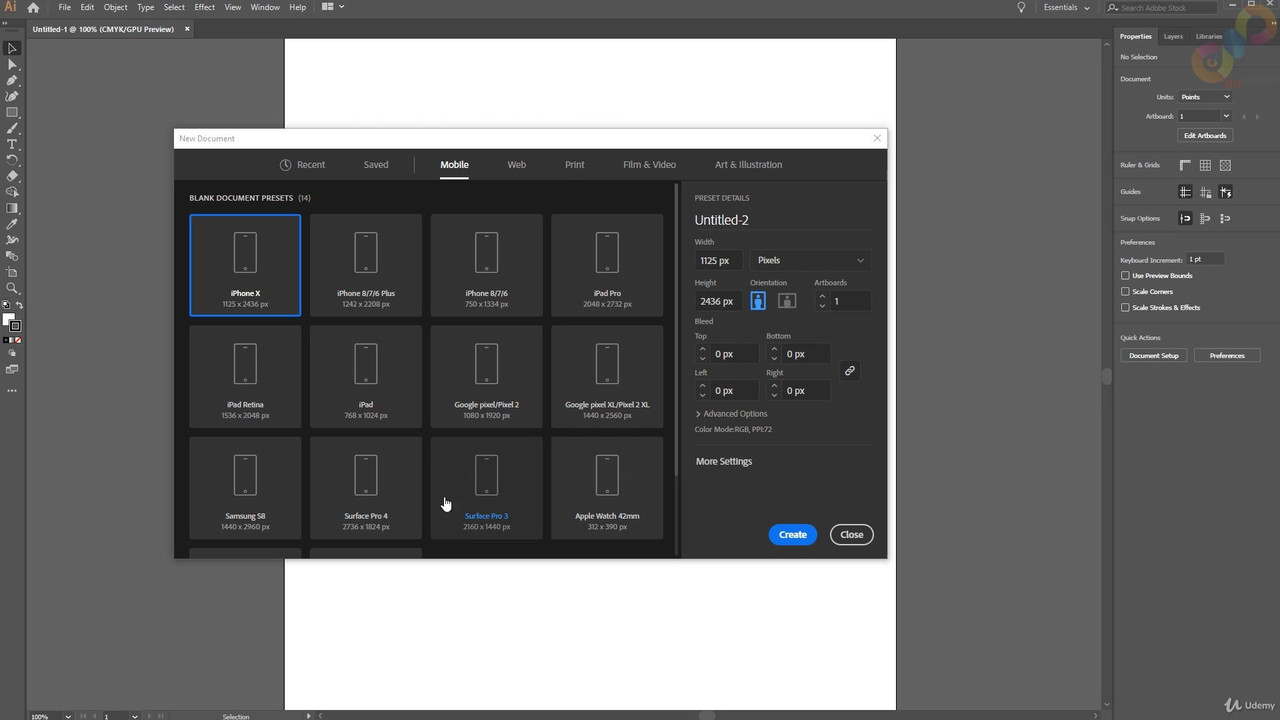Choose the Rotate tool

(12, 160)
